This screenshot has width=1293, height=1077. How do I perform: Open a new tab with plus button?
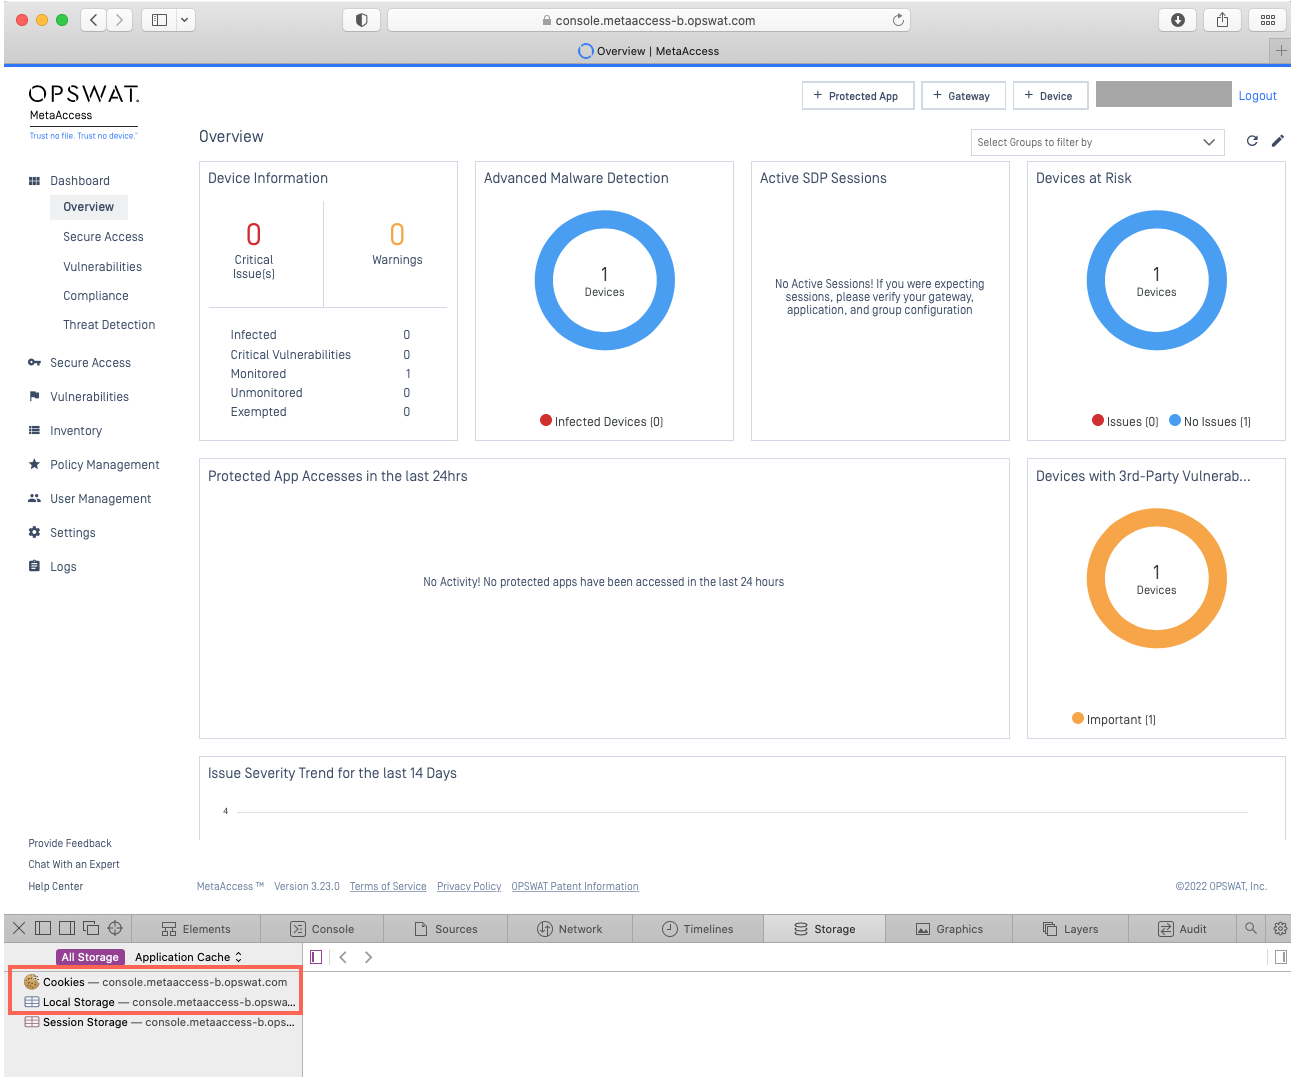pos(1280,51)
